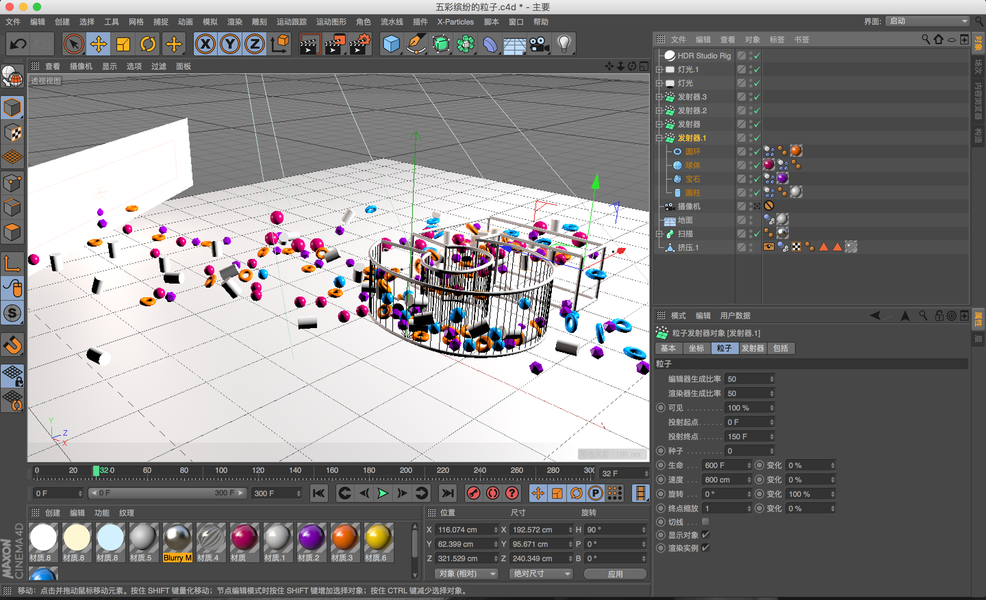Activate the Rotate tool in toolbar
986x600 pixels.
[x=148, y=44]
